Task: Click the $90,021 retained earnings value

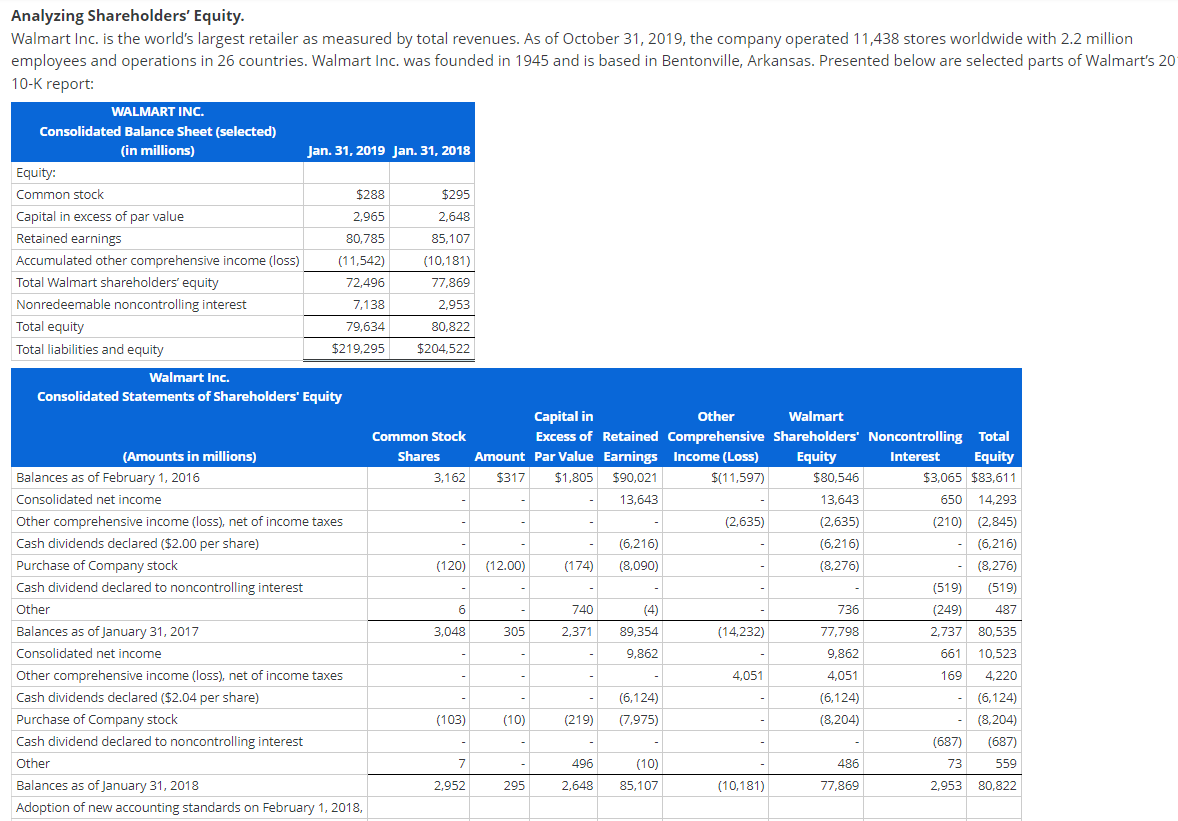Action: (x=635, y=478)
